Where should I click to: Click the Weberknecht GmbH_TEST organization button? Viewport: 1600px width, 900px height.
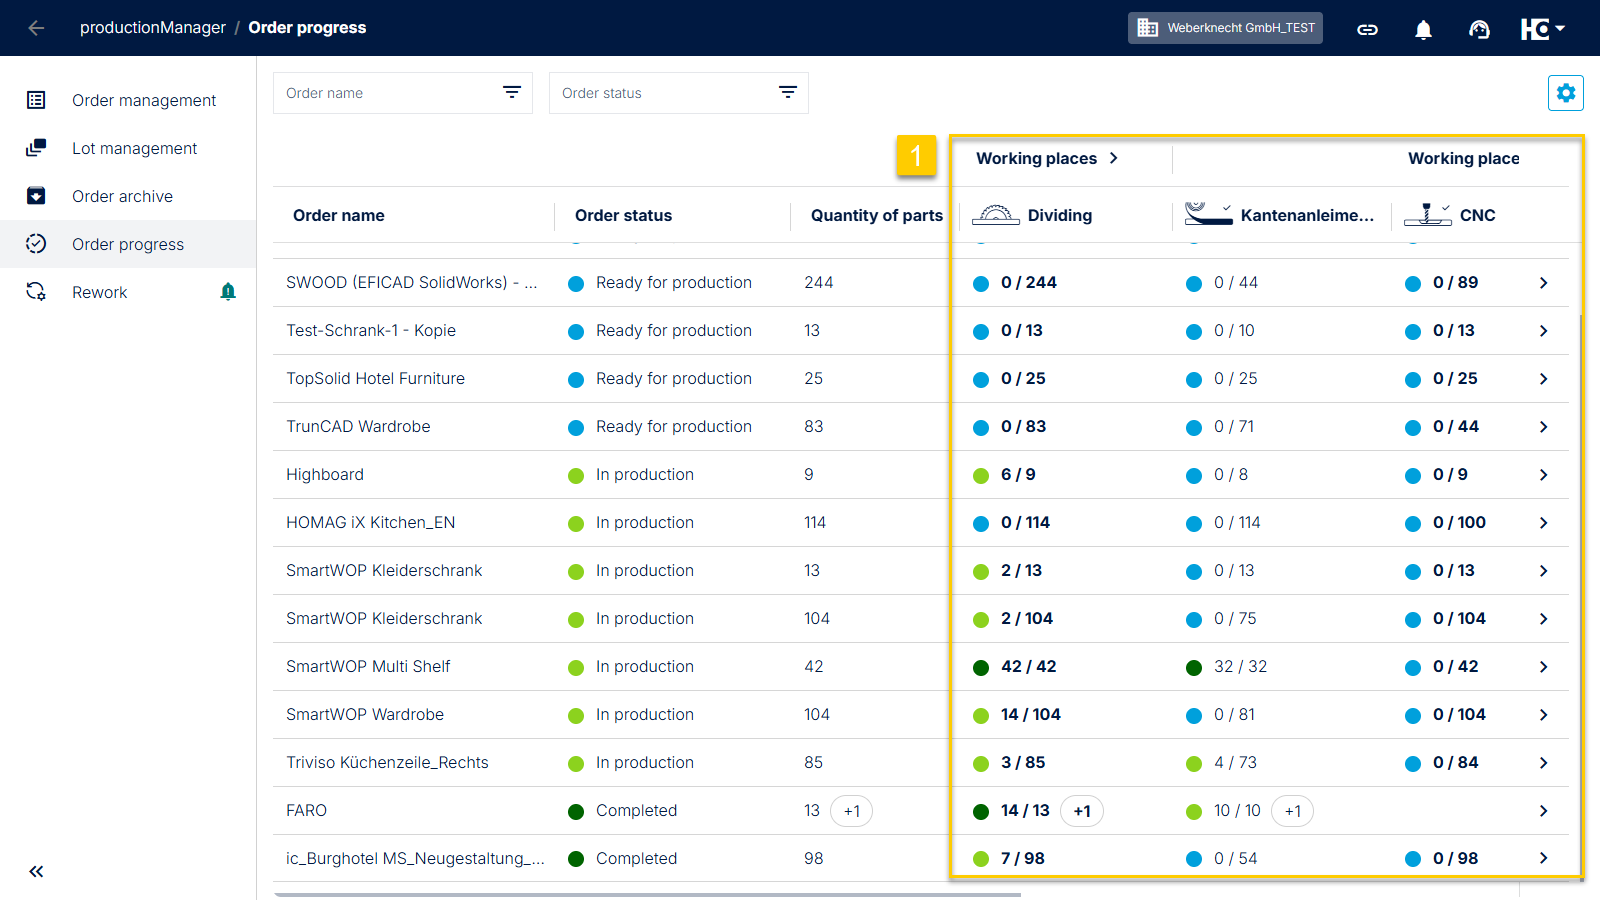coord(1225,28)
